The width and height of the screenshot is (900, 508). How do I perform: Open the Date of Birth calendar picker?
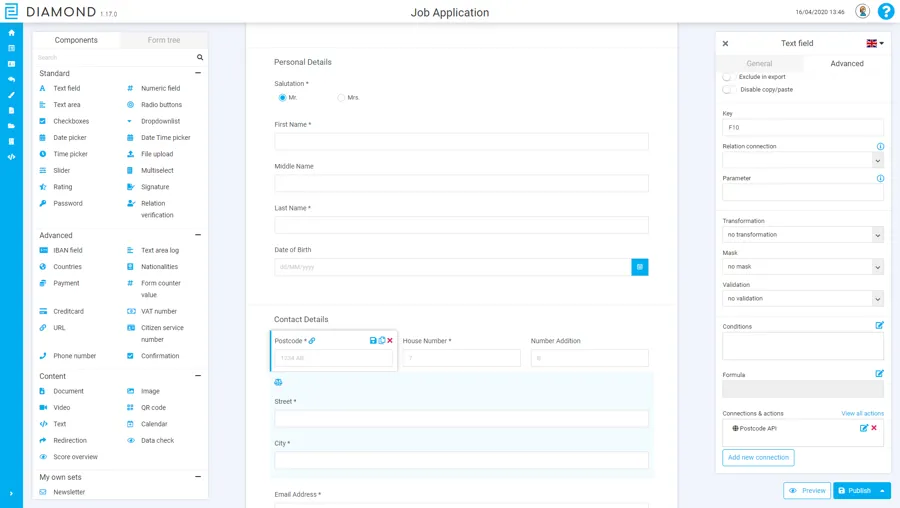click(640, 267)
